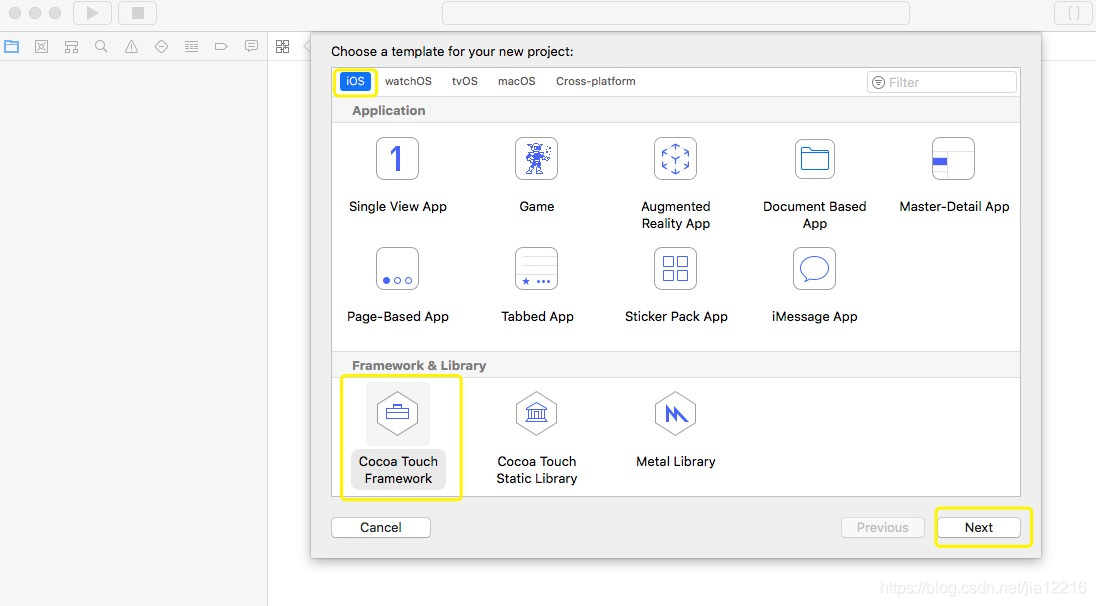This screenshot has width=1096, height=606.
Task: Open the Find navigator magnifier icon
Action: [x=101, y=47]
